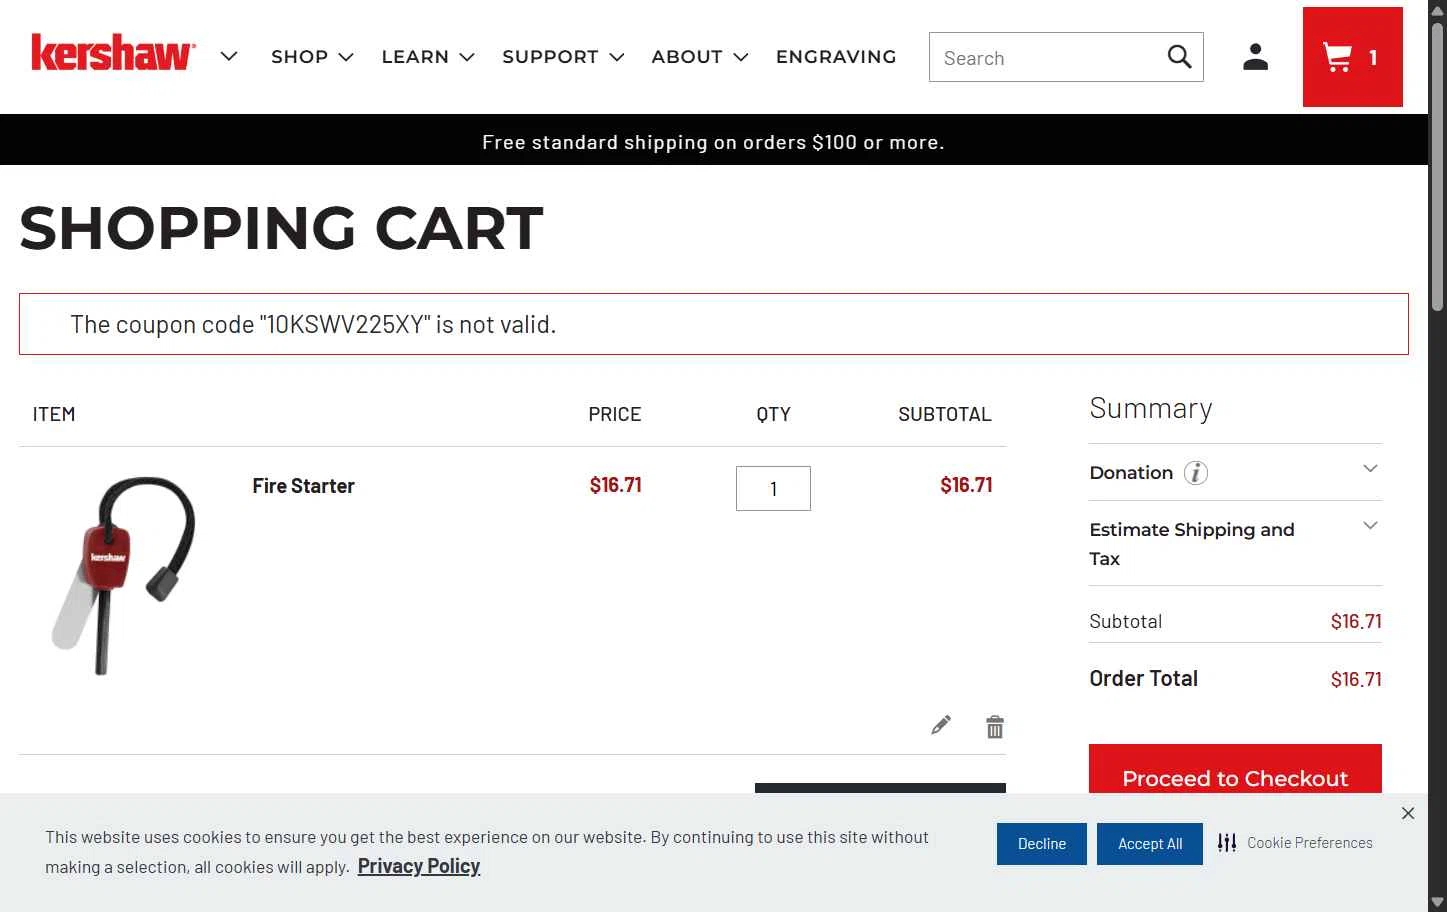Click the coupon code not valid message
The image size is (1447, 912).
[313, 324]
